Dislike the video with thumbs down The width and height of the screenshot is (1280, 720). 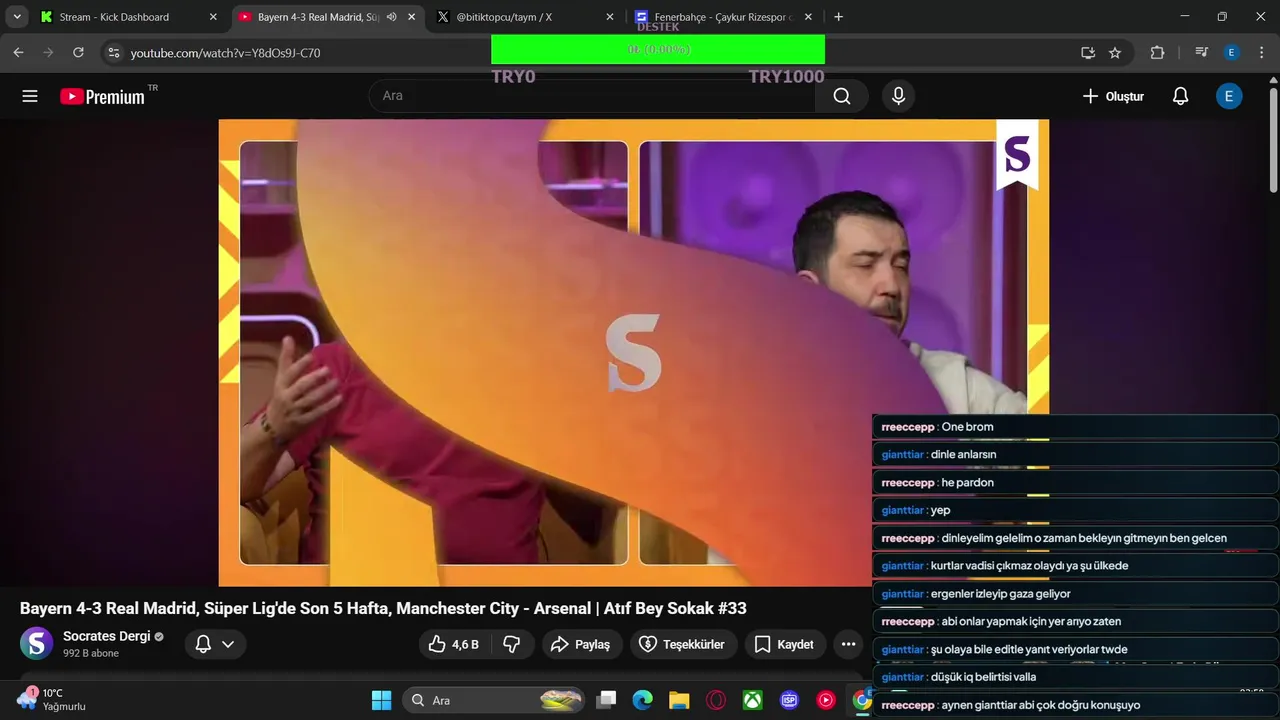[x=512, y=644]
